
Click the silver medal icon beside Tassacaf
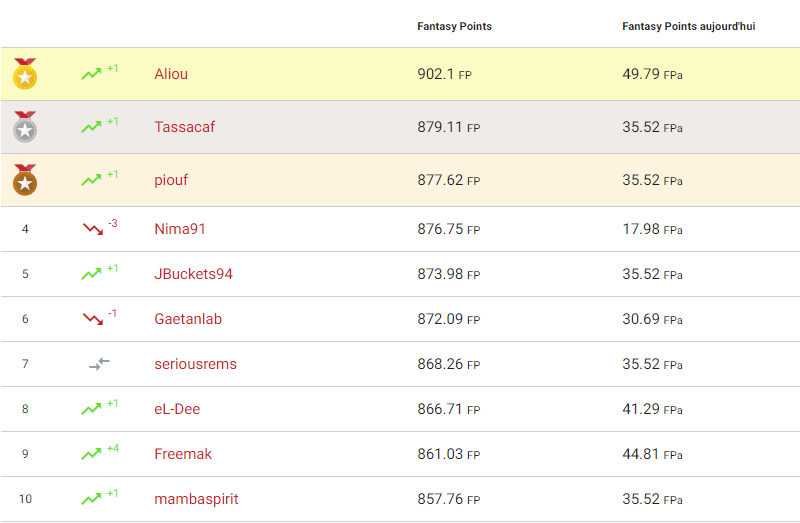pyautogui.click(x=25, y=127)
